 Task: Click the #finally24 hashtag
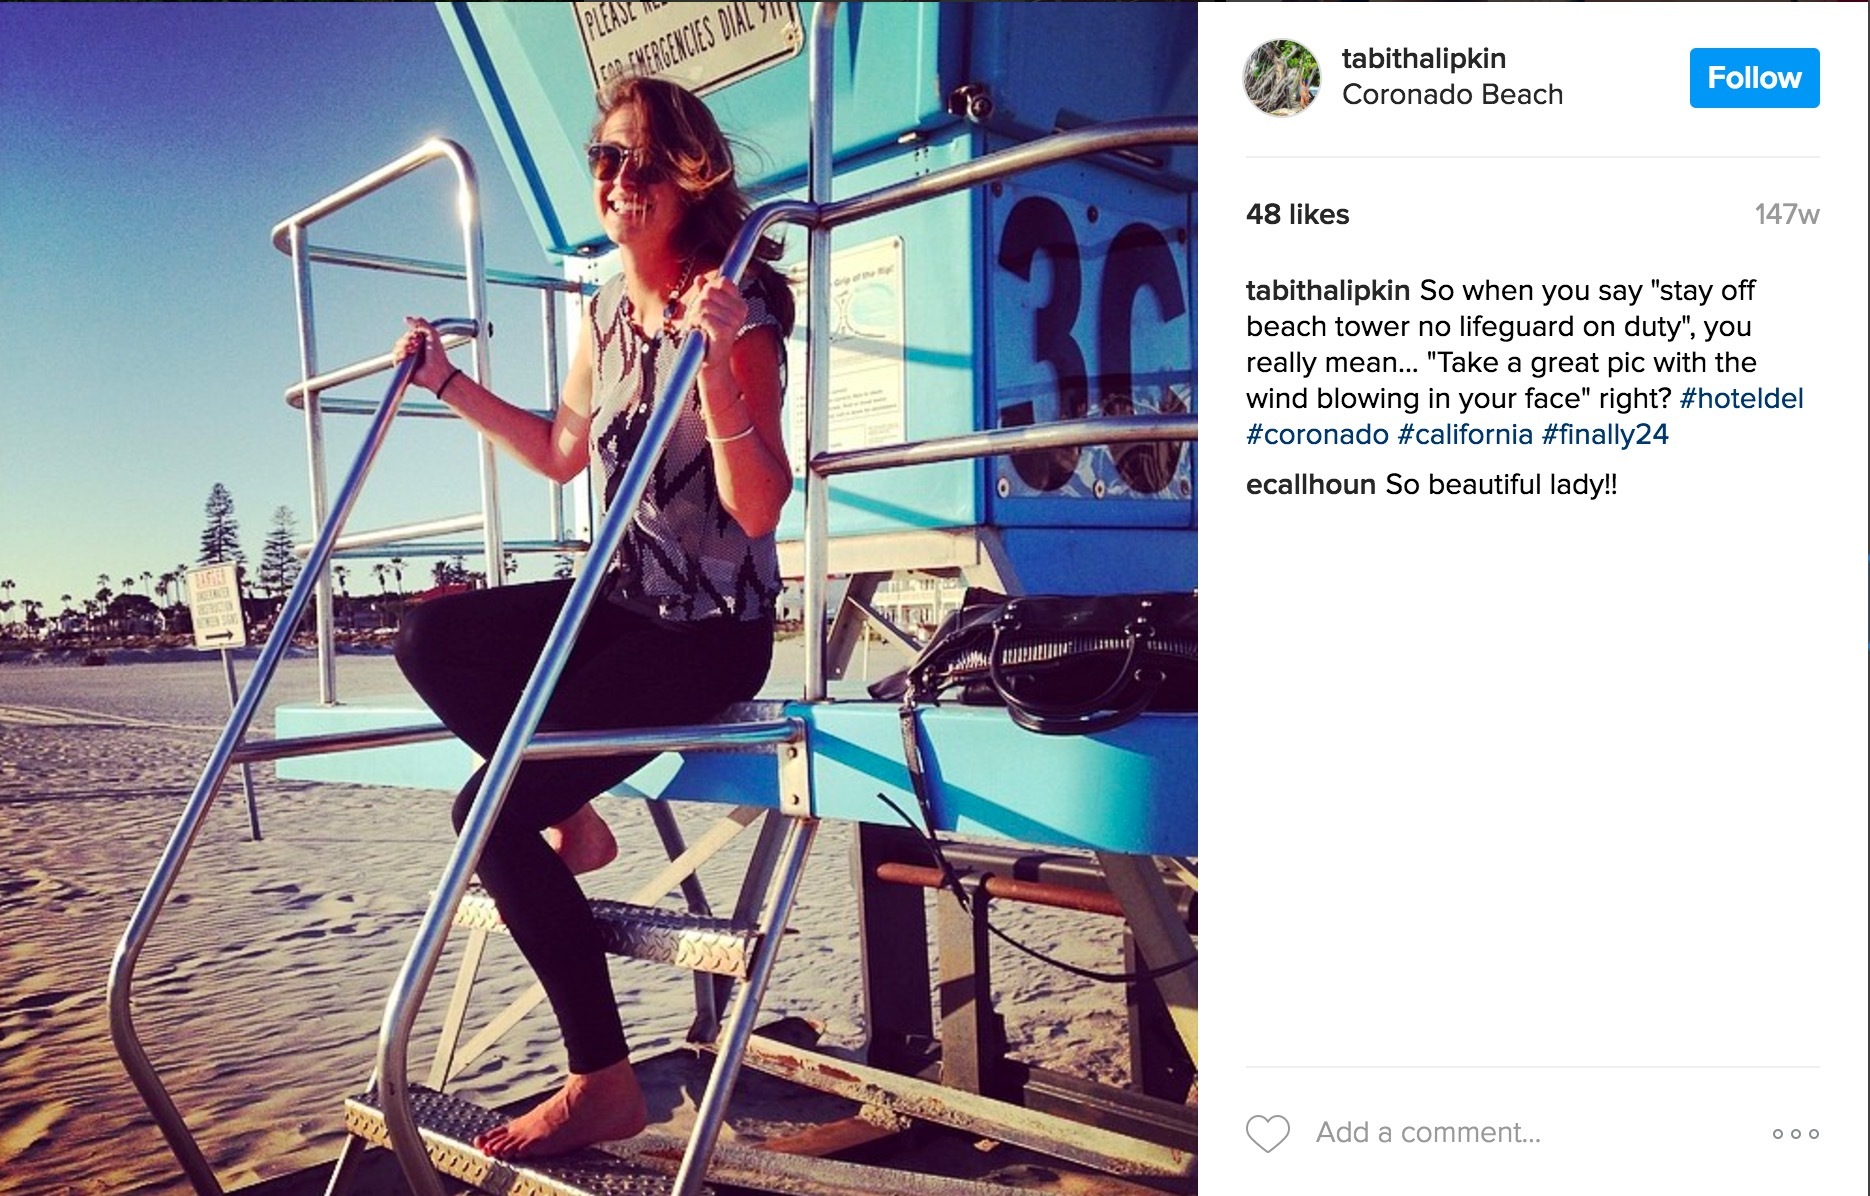[1605, 434]
